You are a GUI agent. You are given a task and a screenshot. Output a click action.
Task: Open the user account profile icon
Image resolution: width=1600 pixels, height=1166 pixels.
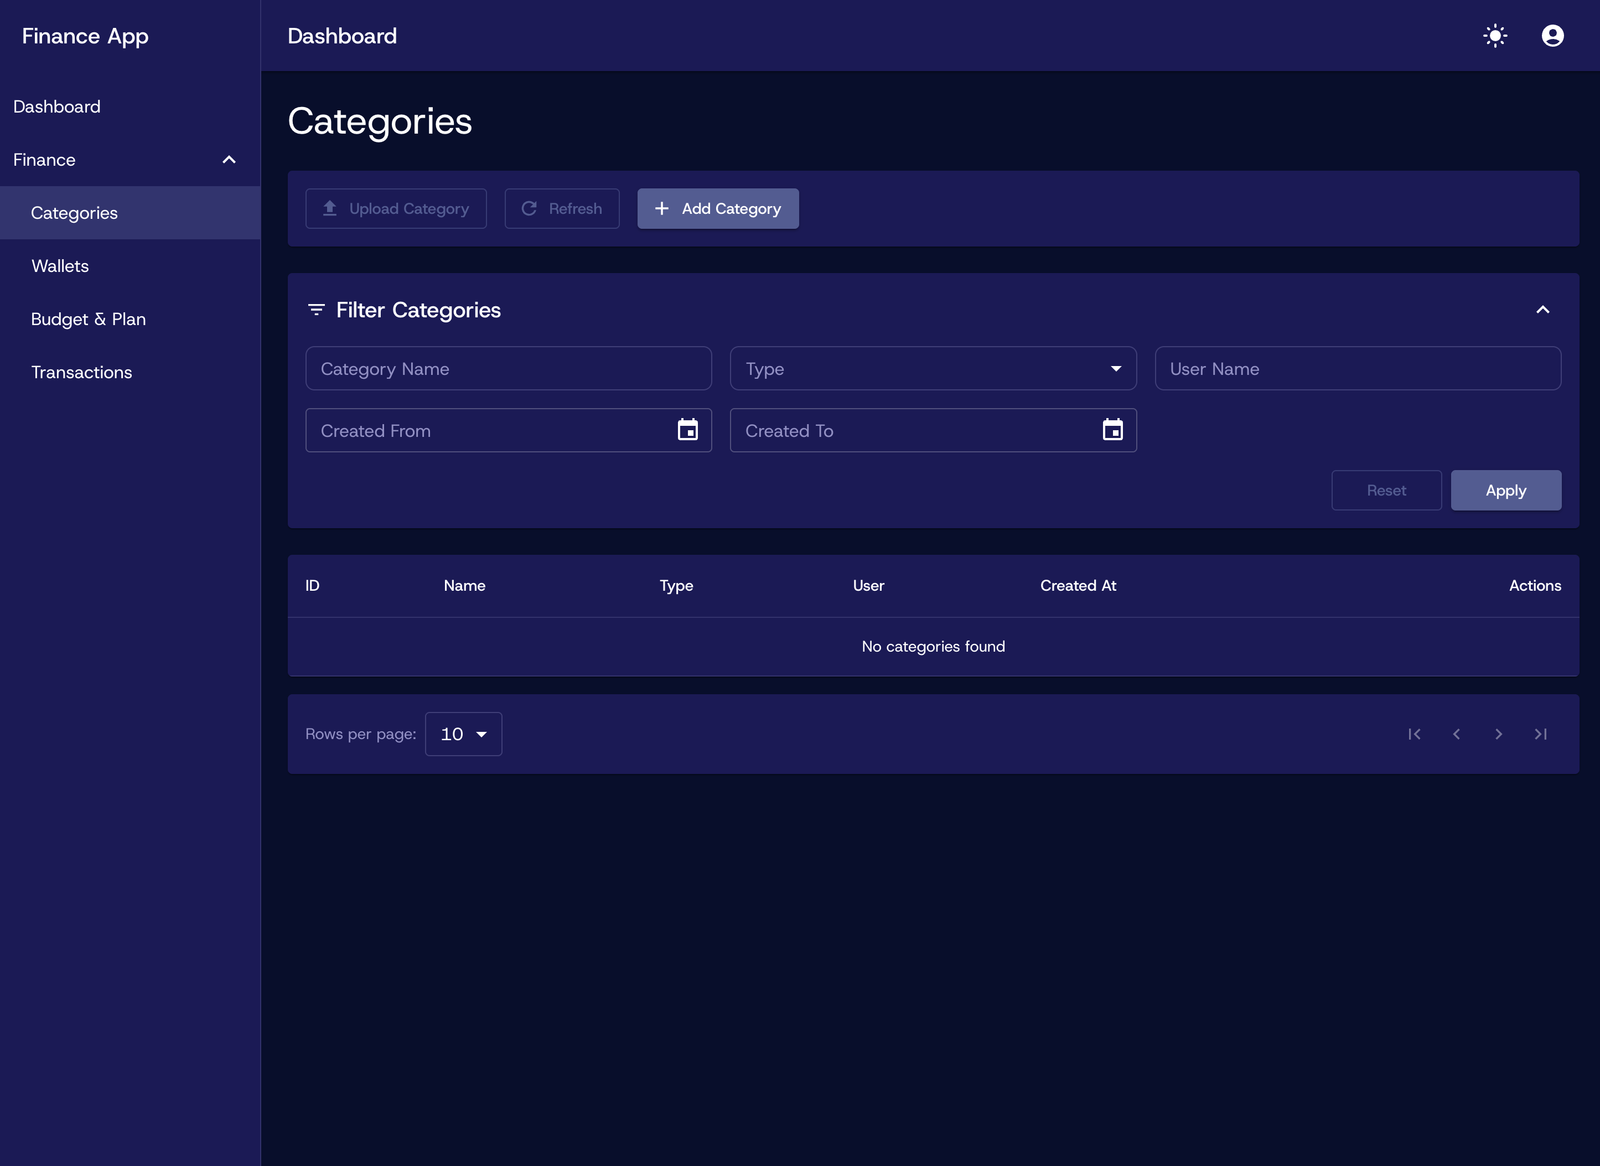click(x=1552, y=36)
